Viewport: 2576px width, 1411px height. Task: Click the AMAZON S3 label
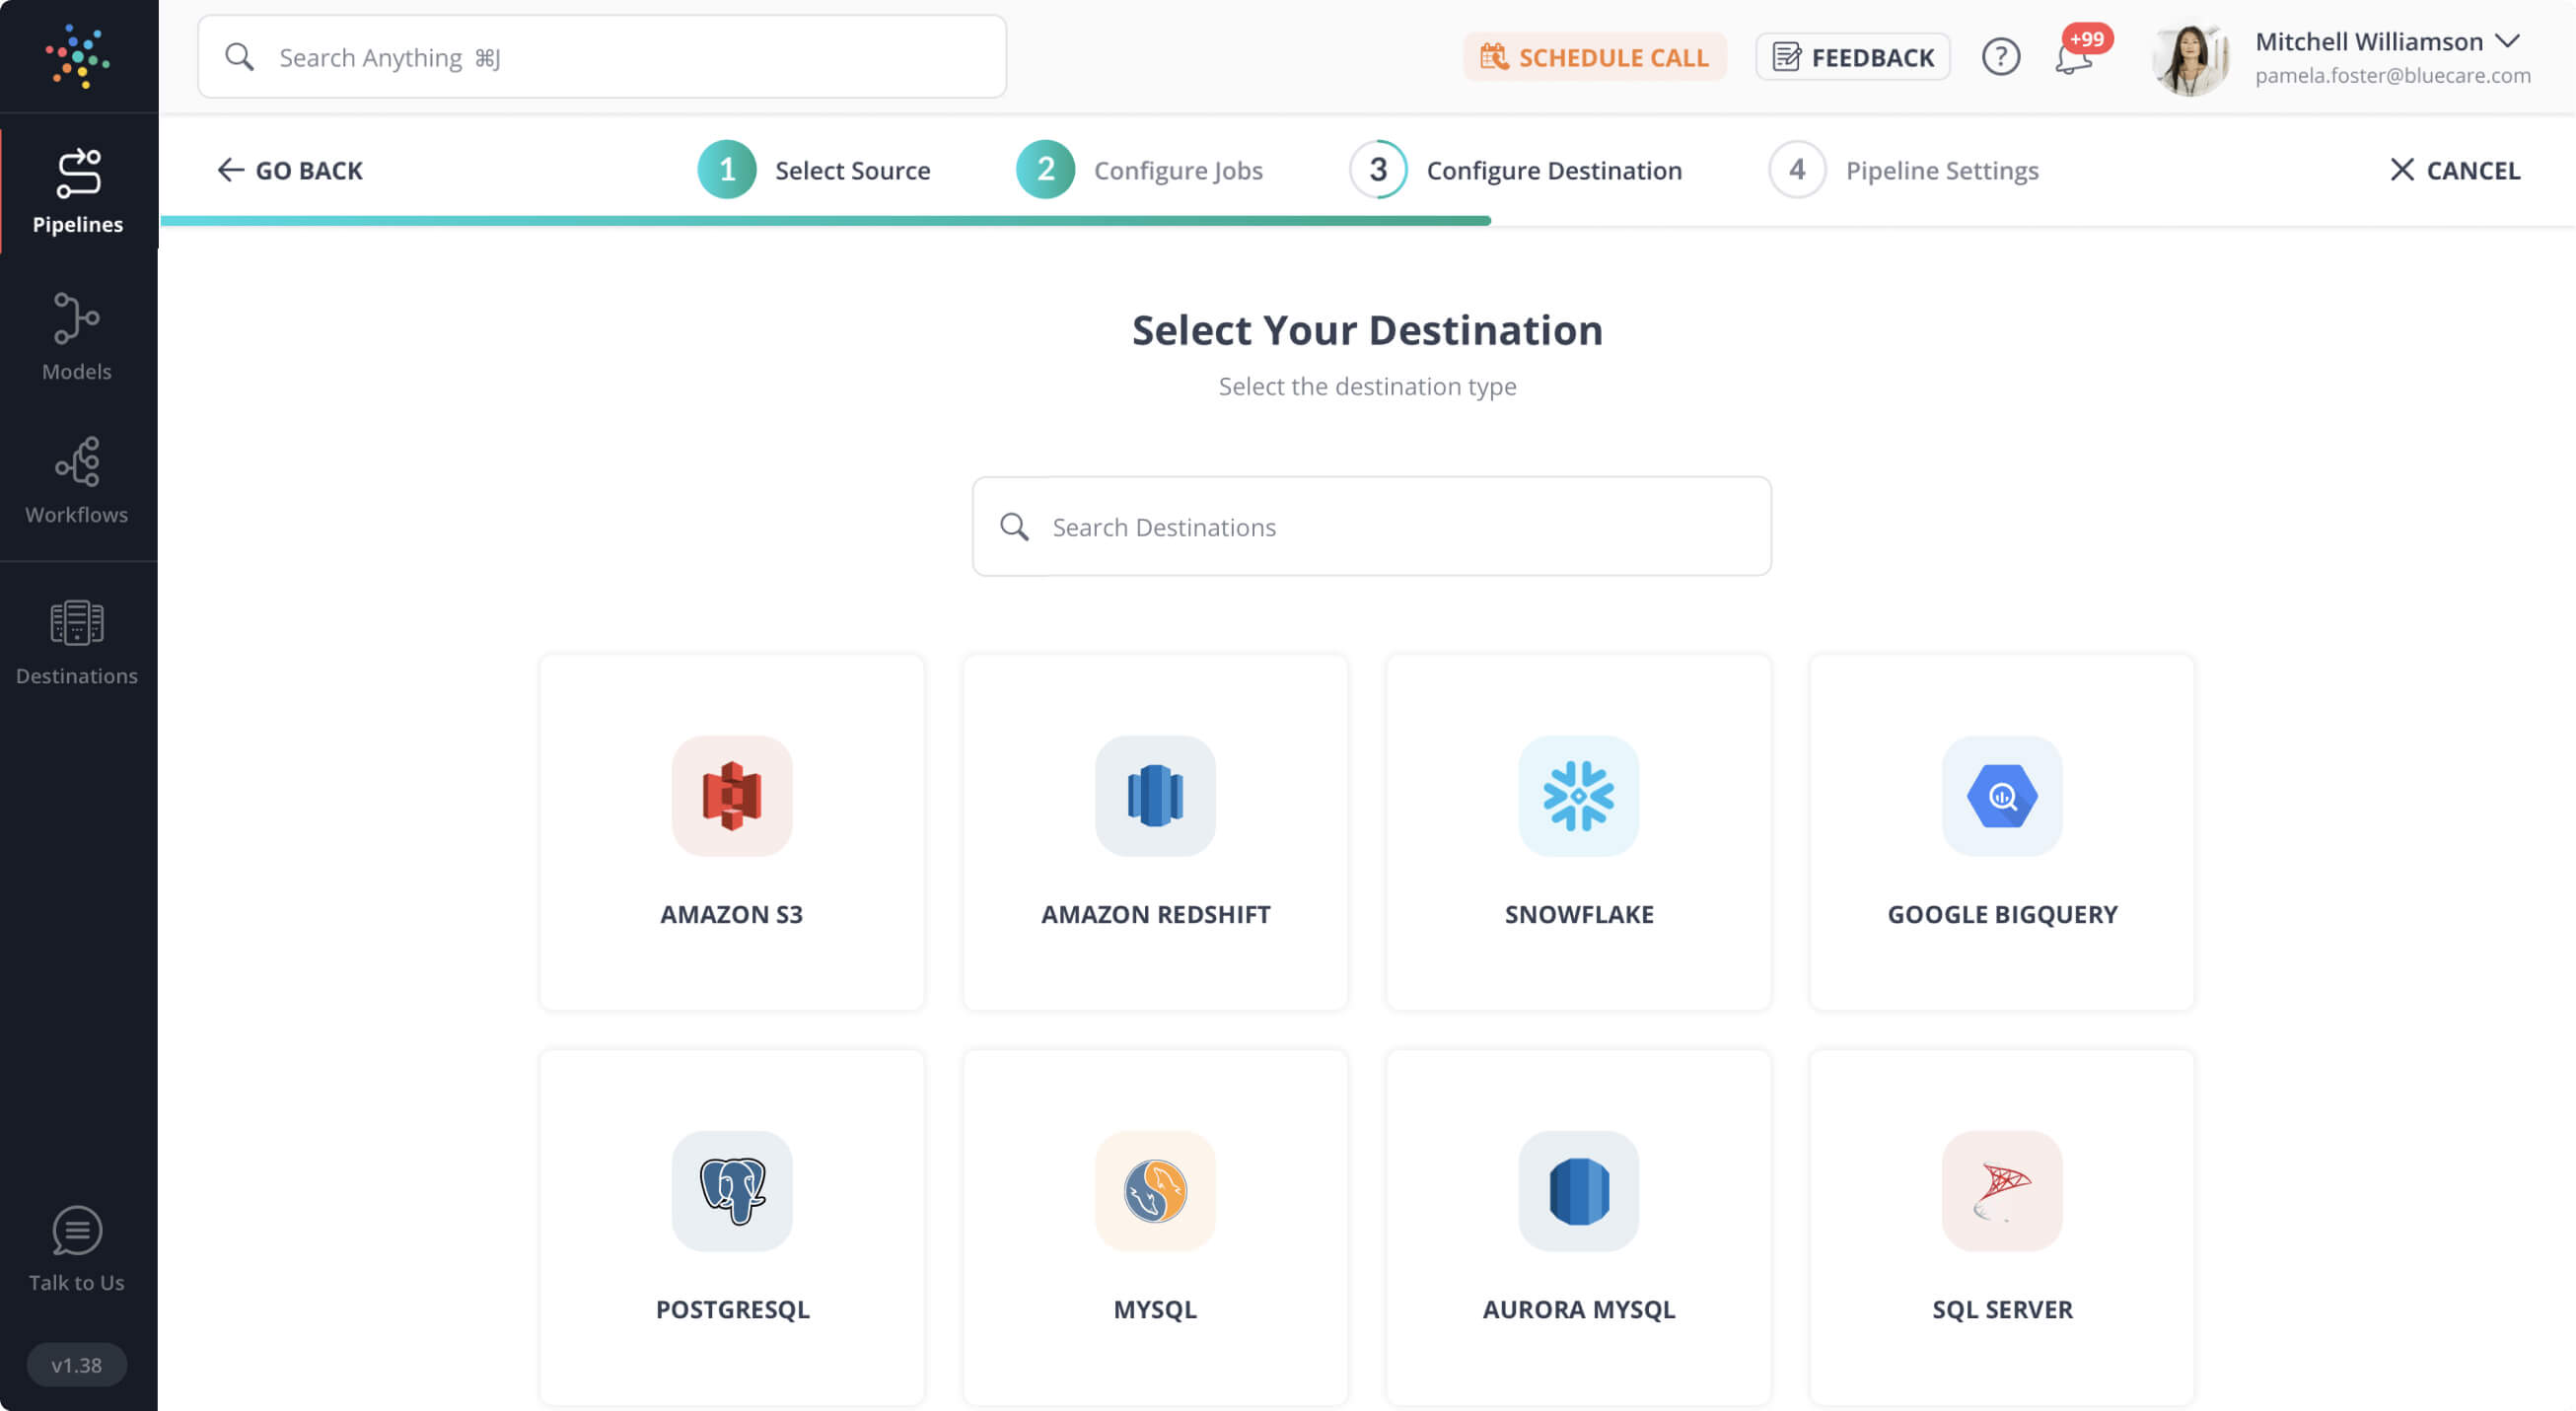click(x=732, y=914)
